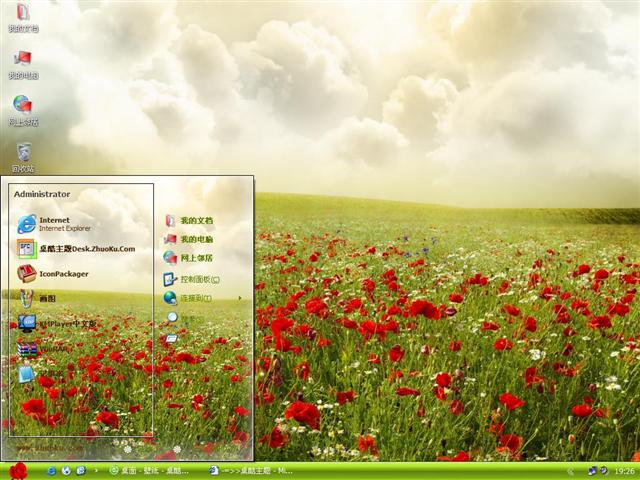Open 我的文档 in Start menu right column
The width and height of the screenshot is (640, 480).
pyautogui.click(x=189, y=220)
